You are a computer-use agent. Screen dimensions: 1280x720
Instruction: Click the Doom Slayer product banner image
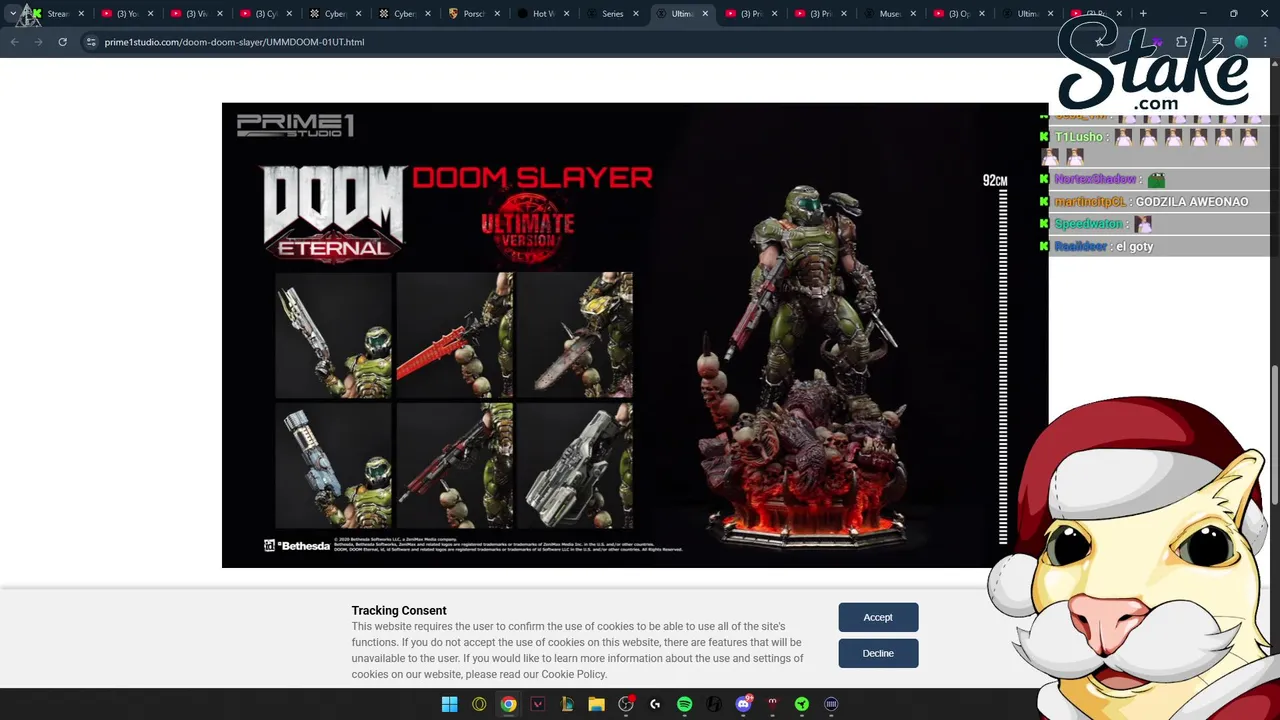click(x=635, y=335)
